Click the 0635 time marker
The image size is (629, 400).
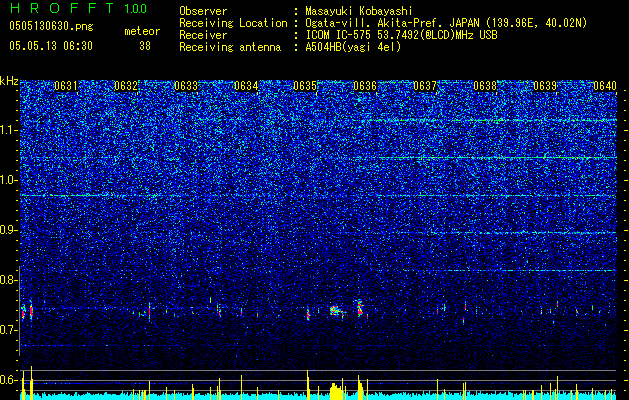(x=305, y=86)
